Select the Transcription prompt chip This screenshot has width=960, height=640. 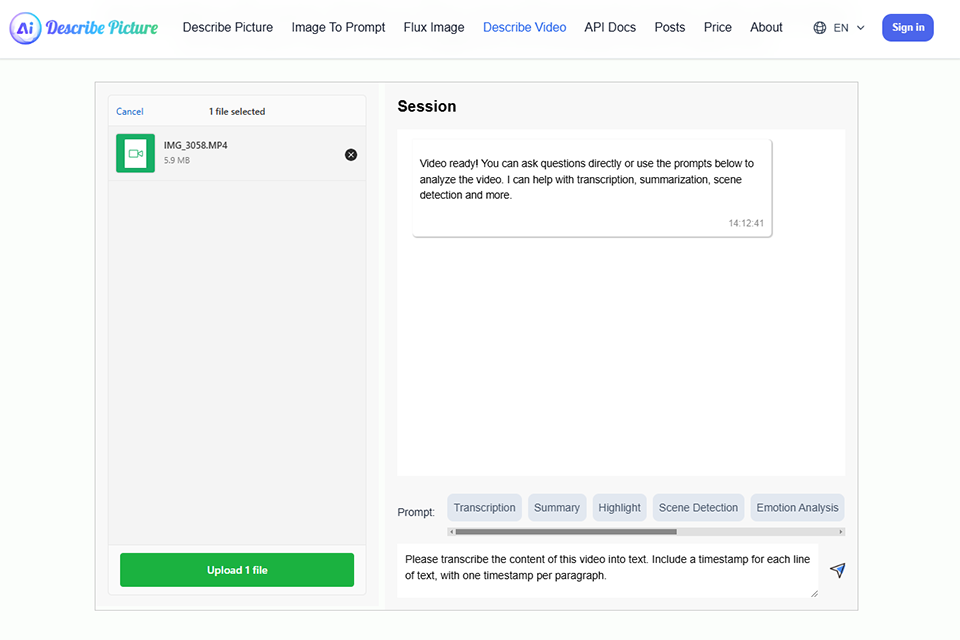click(484, 508)
